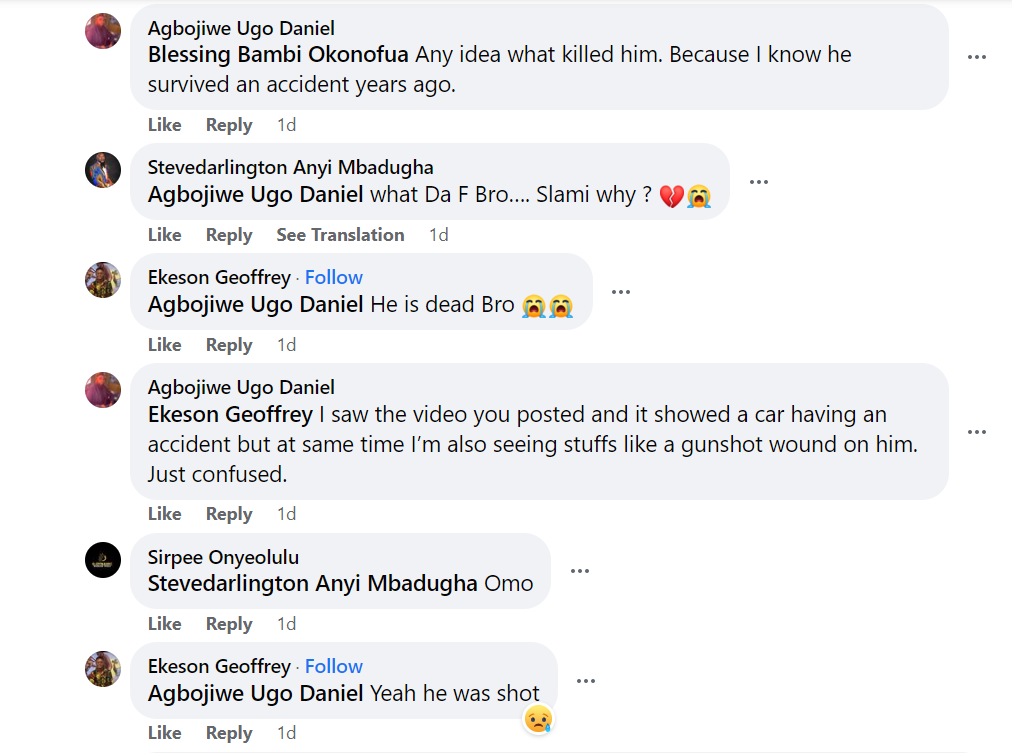Click the 1d timestamp on the first comment
Image resolution: width=1012 pixels, height=753 pixels.
pyautogui.click(x=285, y=124)
